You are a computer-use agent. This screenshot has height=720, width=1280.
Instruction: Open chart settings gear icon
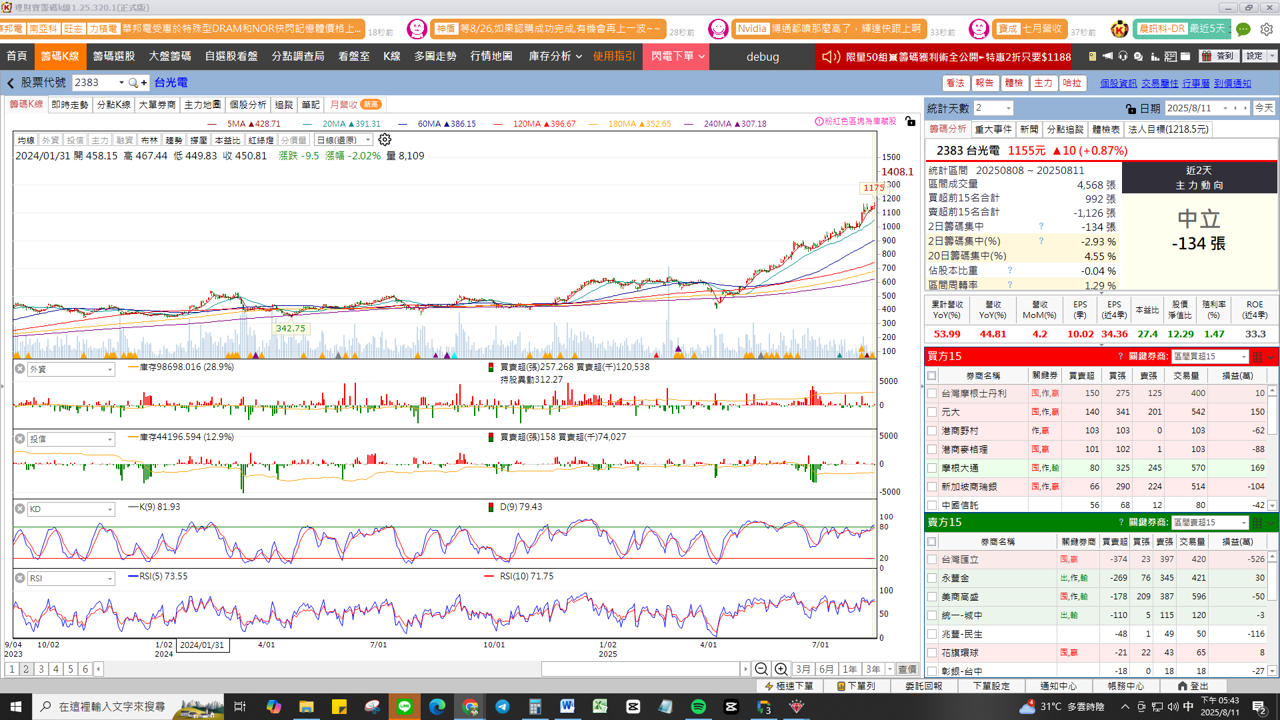click(385, 140)
